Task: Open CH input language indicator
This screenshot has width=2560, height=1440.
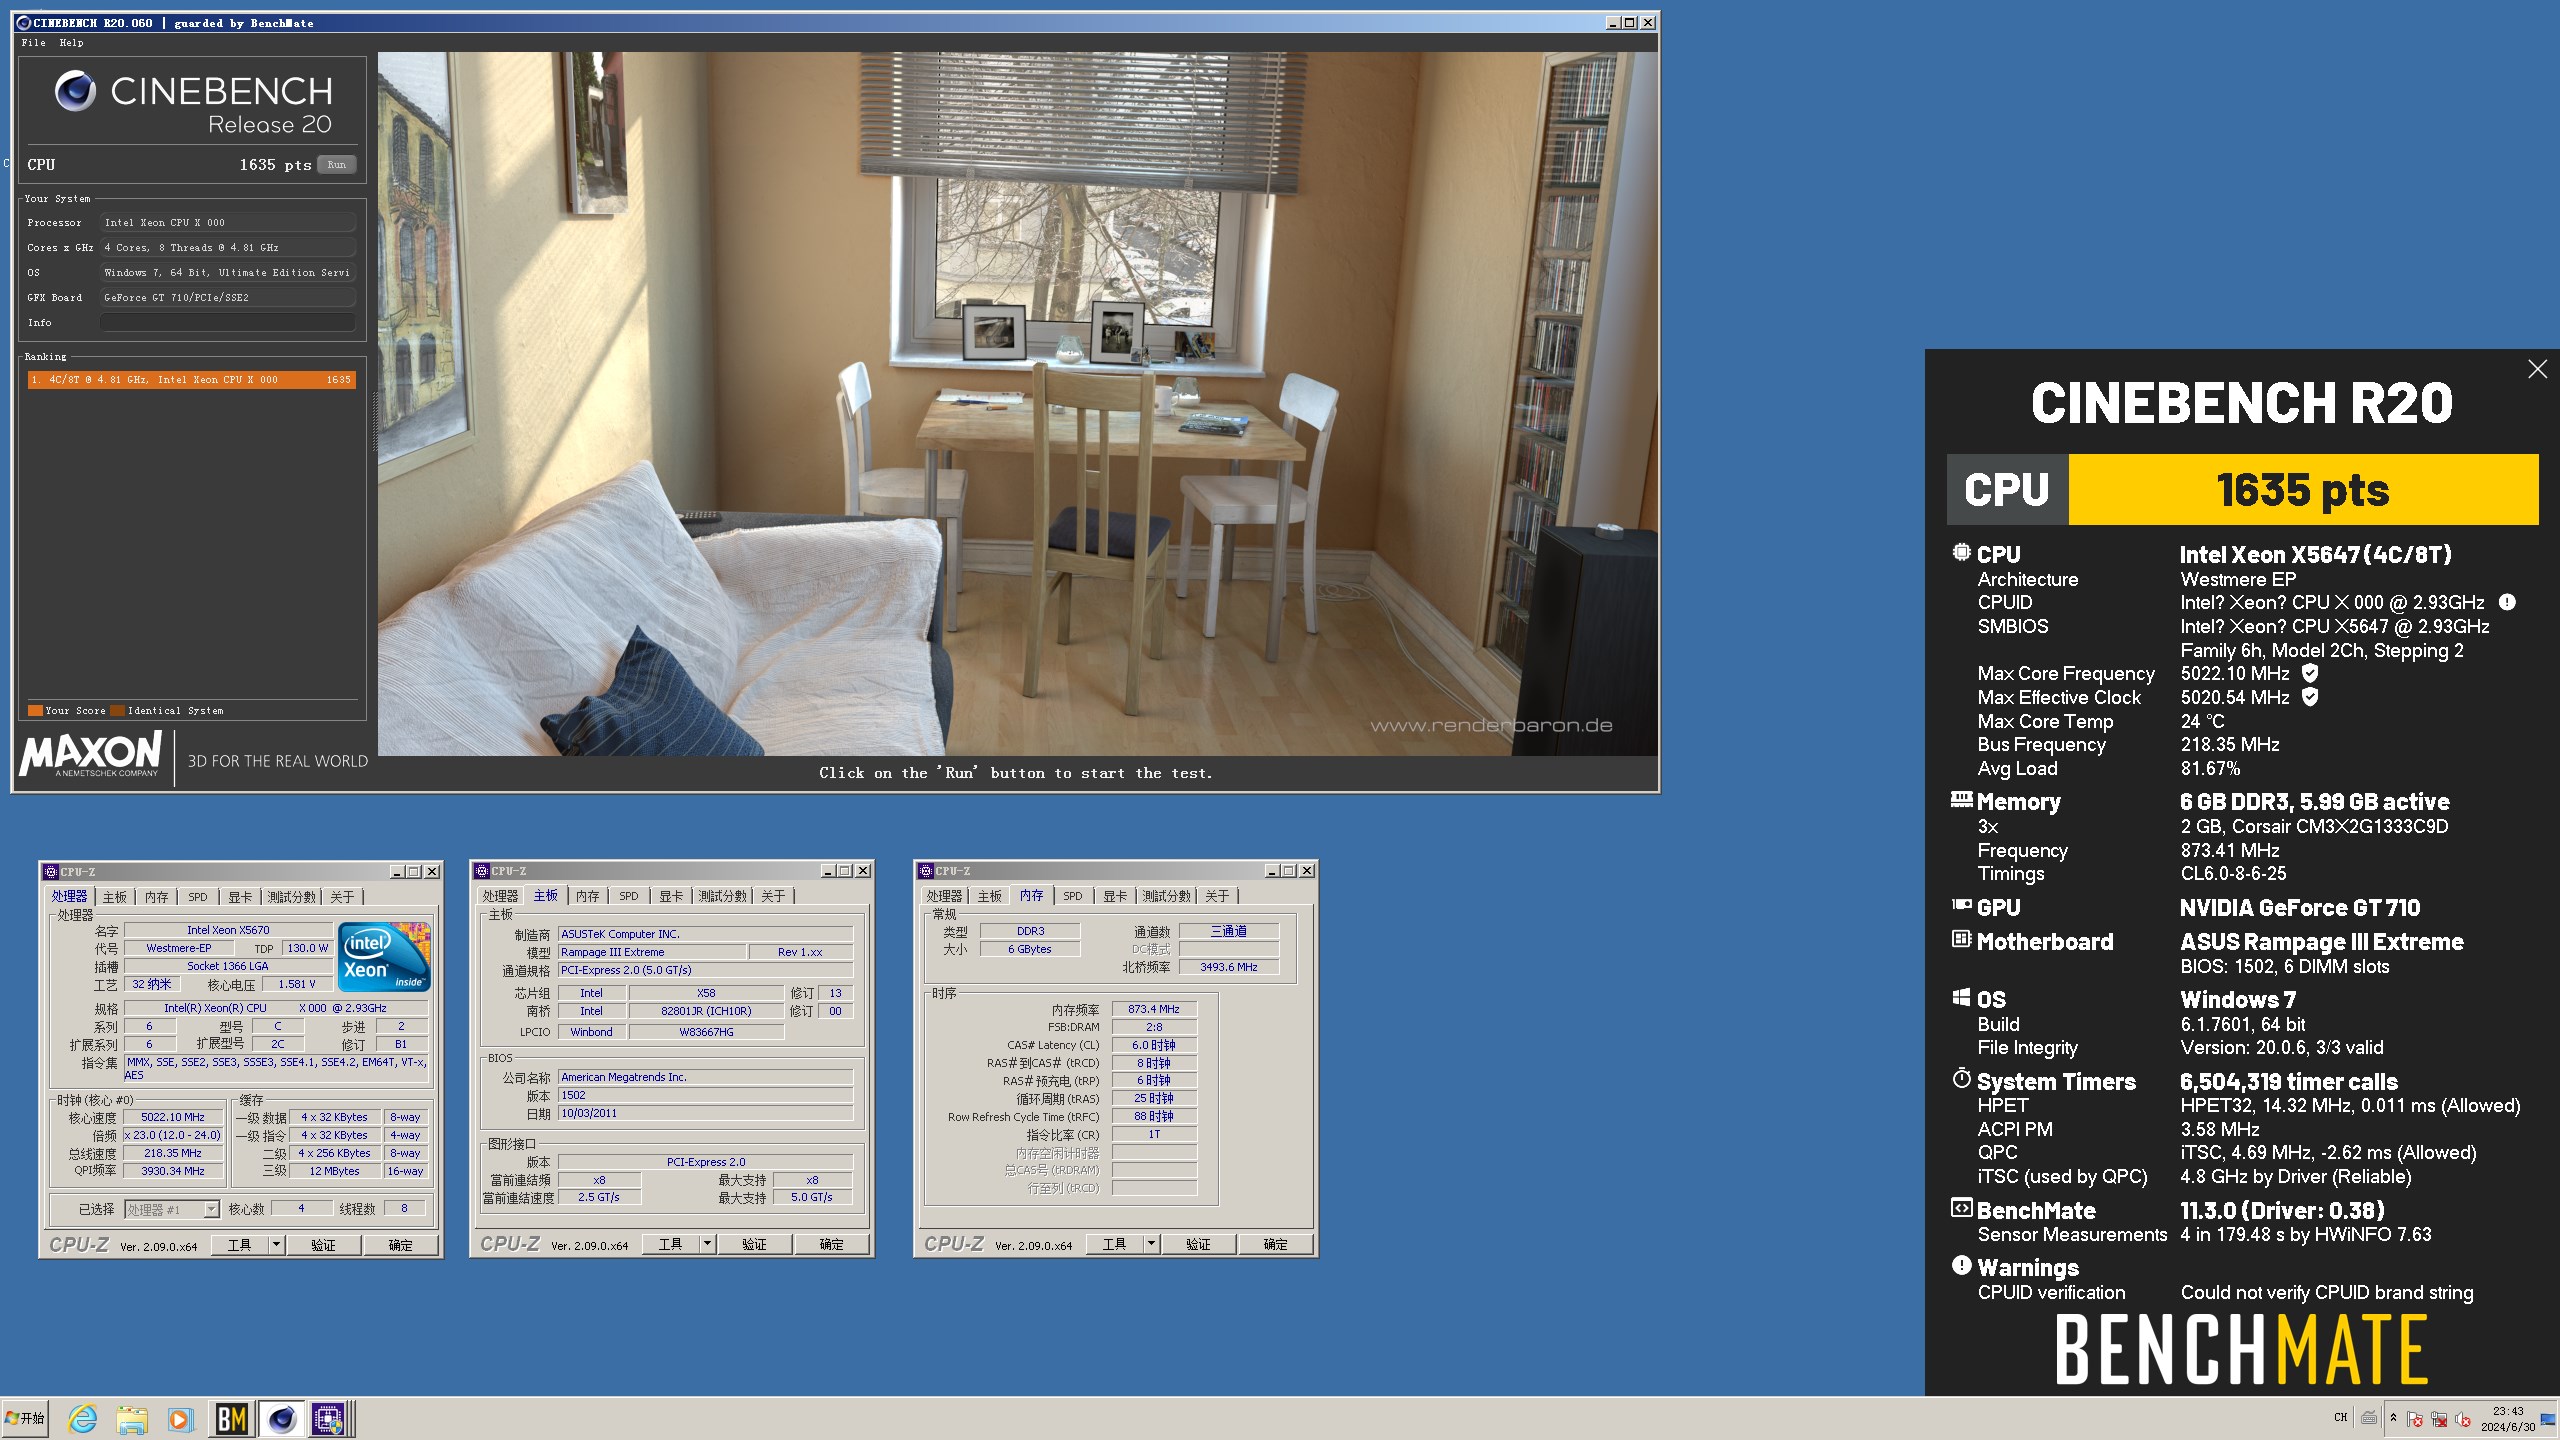Action: click(2341, 1418)
